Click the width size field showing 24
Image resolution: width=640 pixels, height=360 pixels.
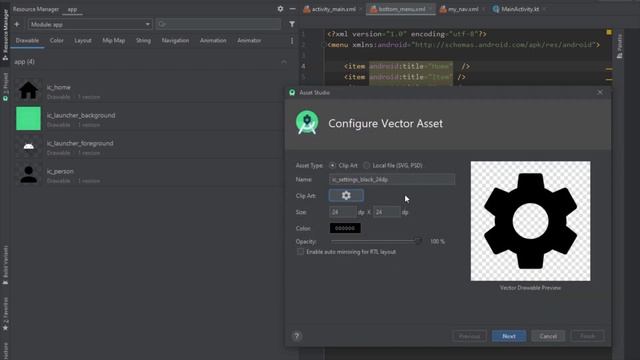(342, 212)
